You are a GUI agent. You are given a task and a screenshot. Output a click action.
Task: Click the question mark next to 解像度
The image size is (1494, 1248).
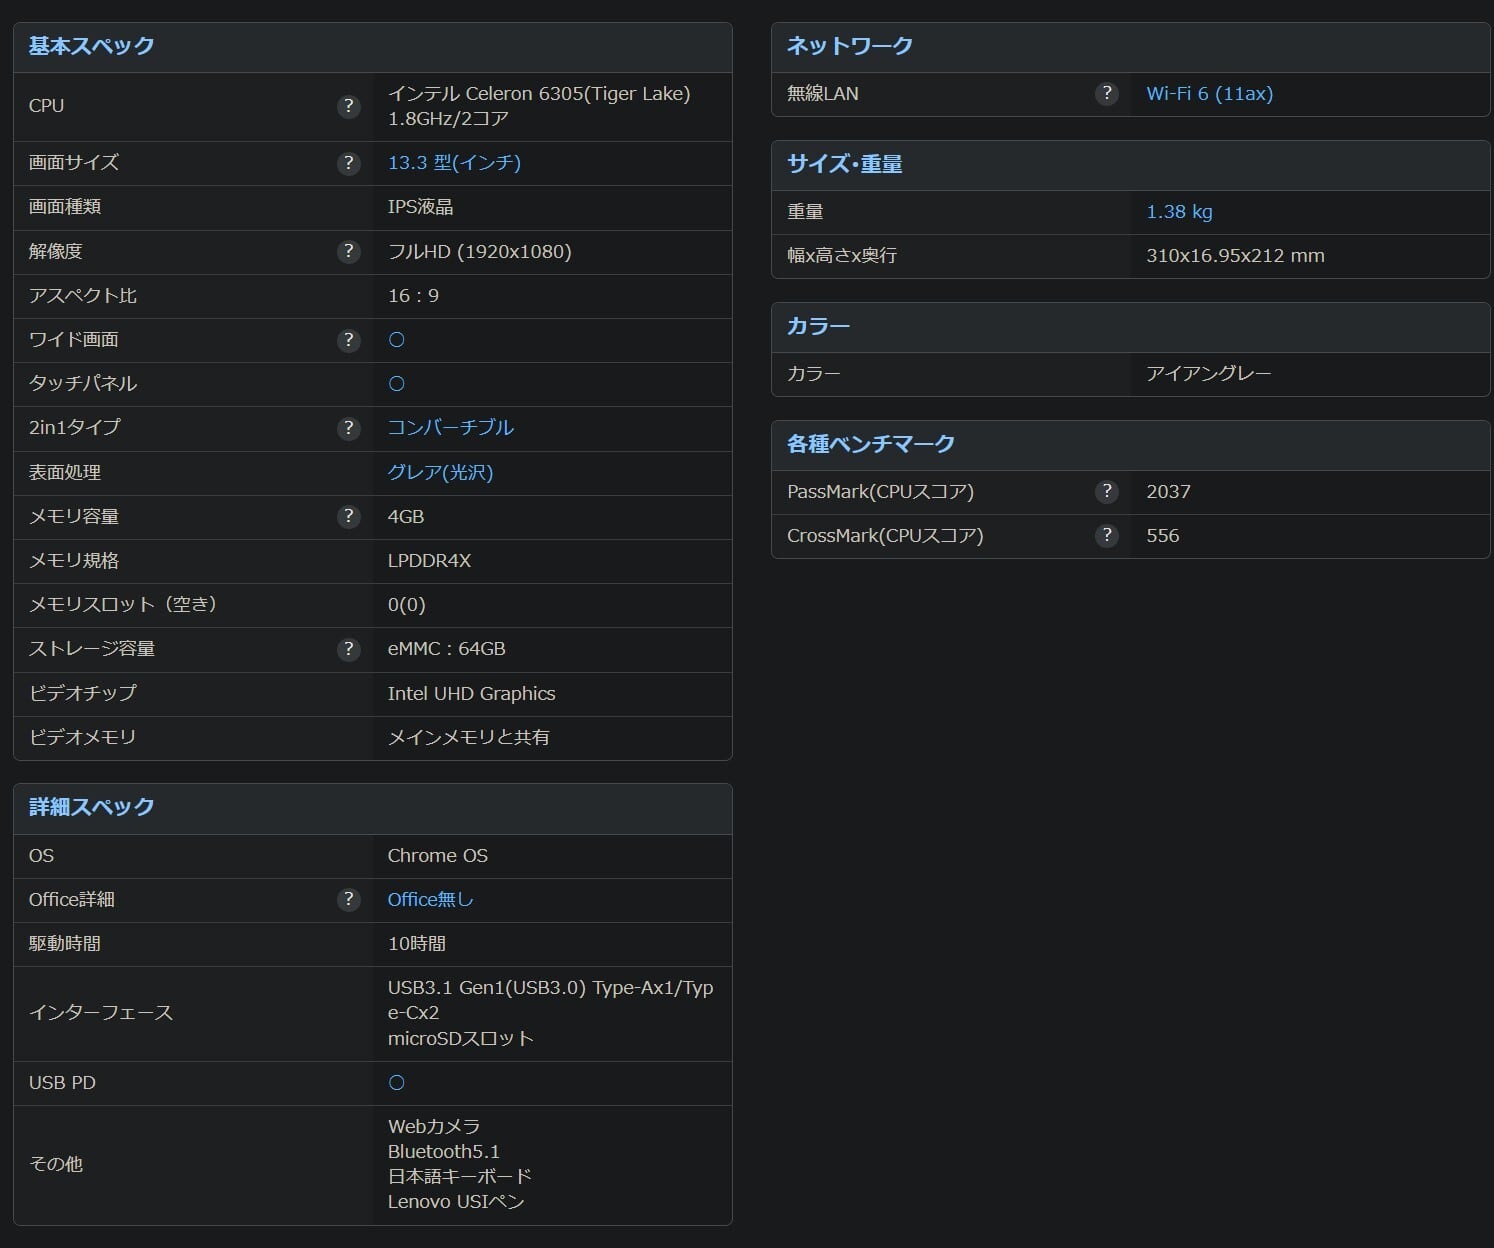(x=348, y=251)
